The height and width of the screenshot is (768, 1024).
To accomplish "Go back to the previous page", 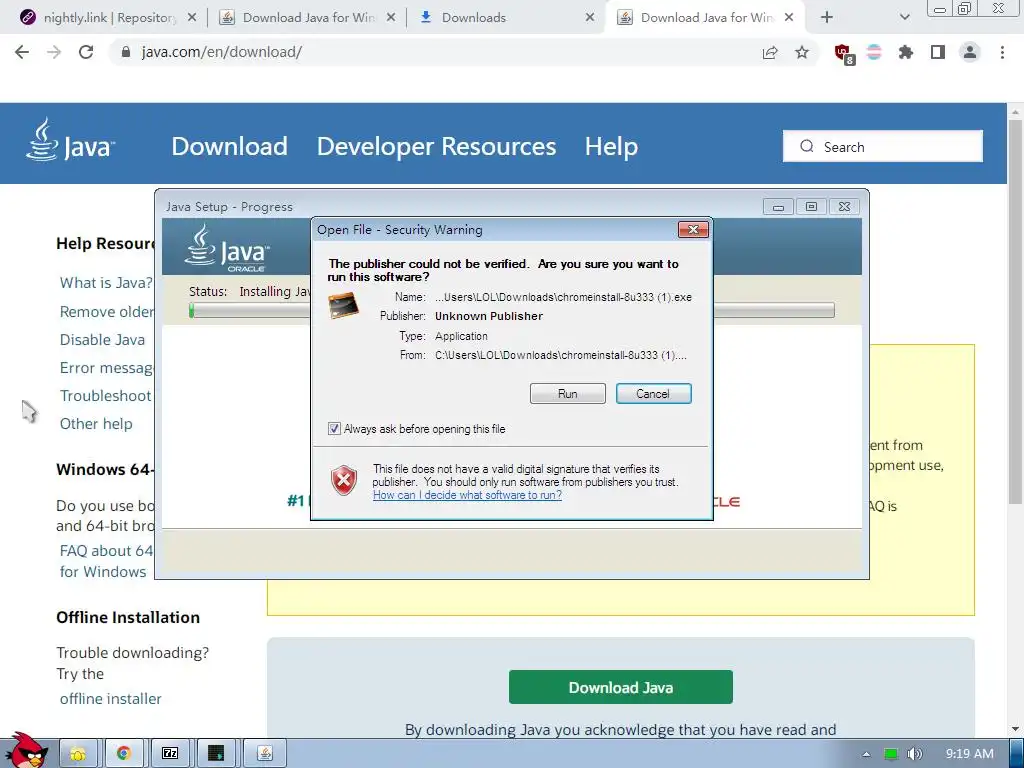I will pos(22,52).
